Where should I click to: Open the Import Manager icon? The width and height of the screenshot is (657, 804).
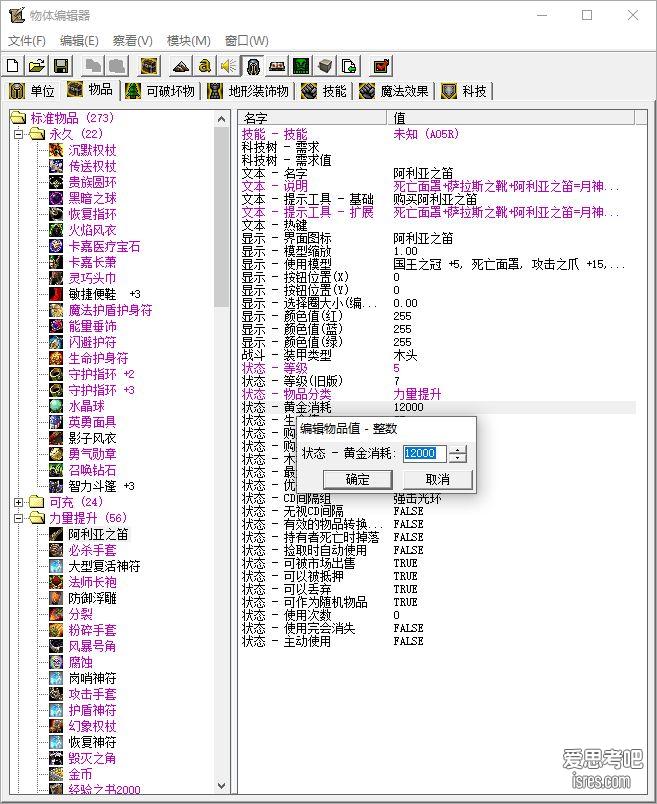tap(349, 66)
